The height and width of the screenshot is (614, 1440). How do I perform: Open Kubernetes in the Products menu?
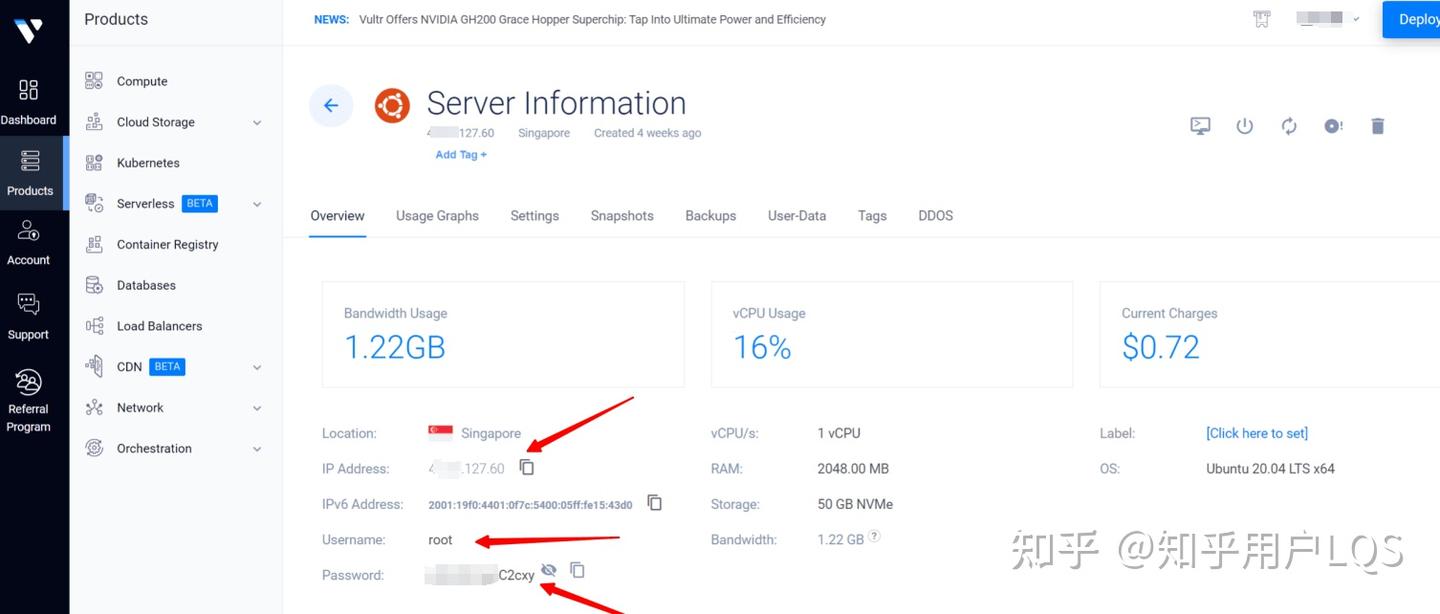pyautogui.click(x=148, y=163)
